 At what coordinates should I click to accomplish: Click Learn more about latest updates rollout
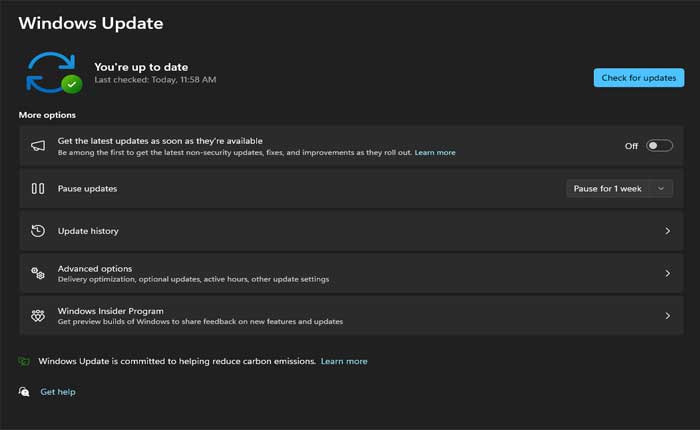pos(435,153)
